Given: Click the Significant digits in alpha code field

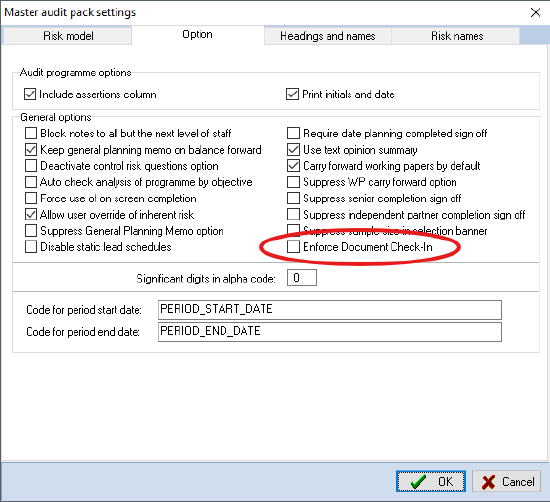Looking at the screenshot, I should pos(302,278).
